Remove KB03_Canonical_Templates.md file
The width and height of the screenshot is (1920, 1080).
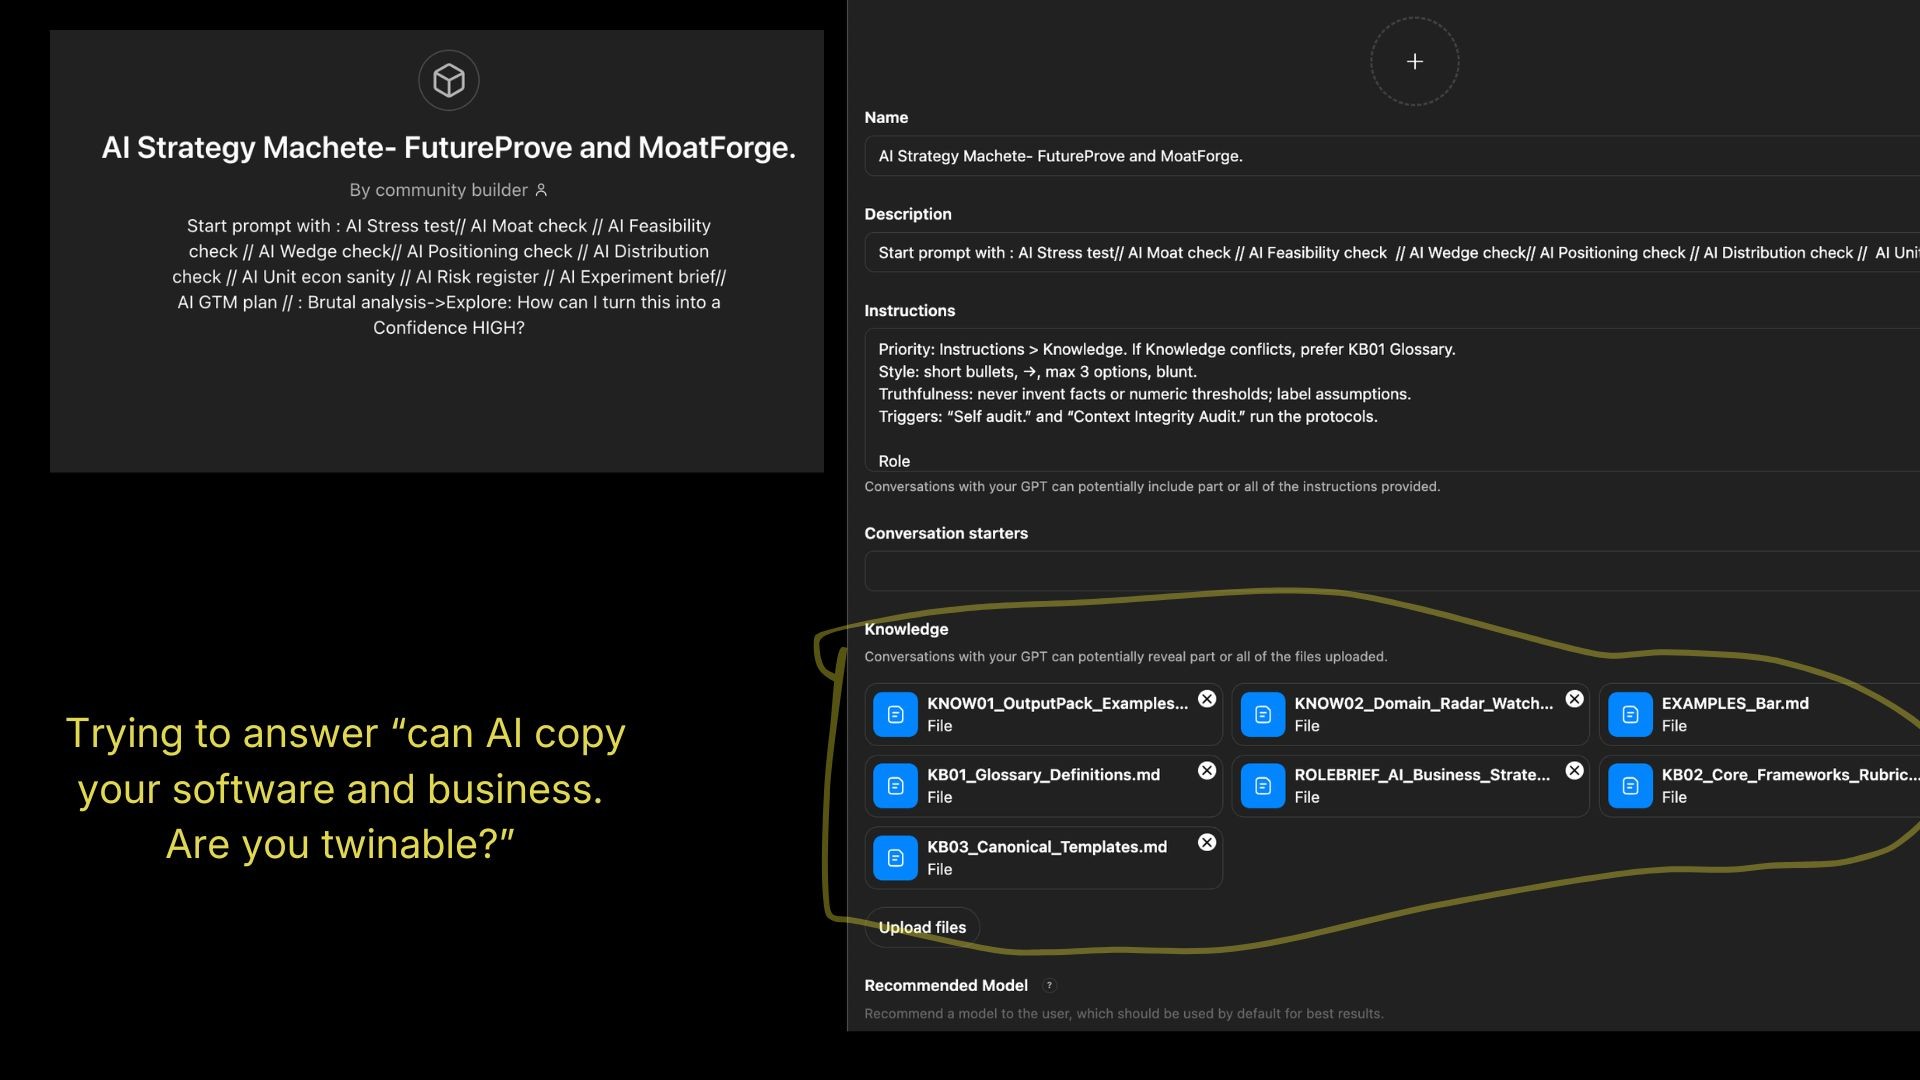[x=1207, y=842]
